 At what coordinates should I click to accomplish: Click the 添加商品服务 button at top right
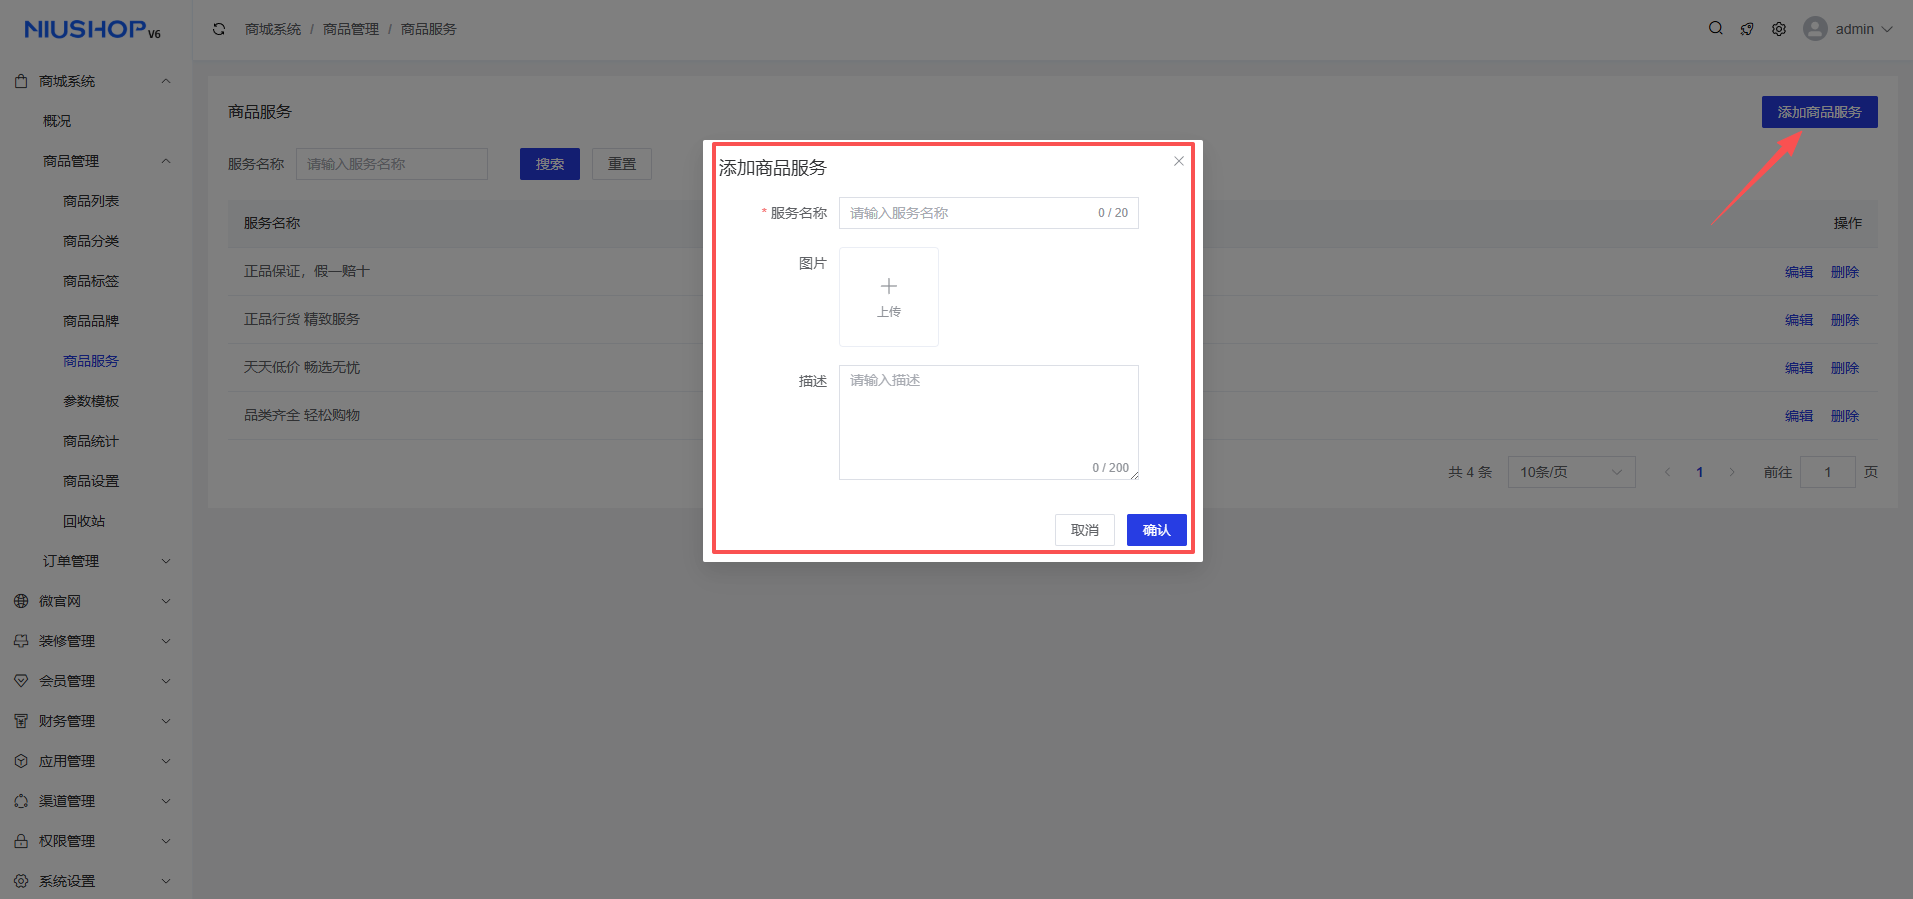click(x=1820, y=112)
